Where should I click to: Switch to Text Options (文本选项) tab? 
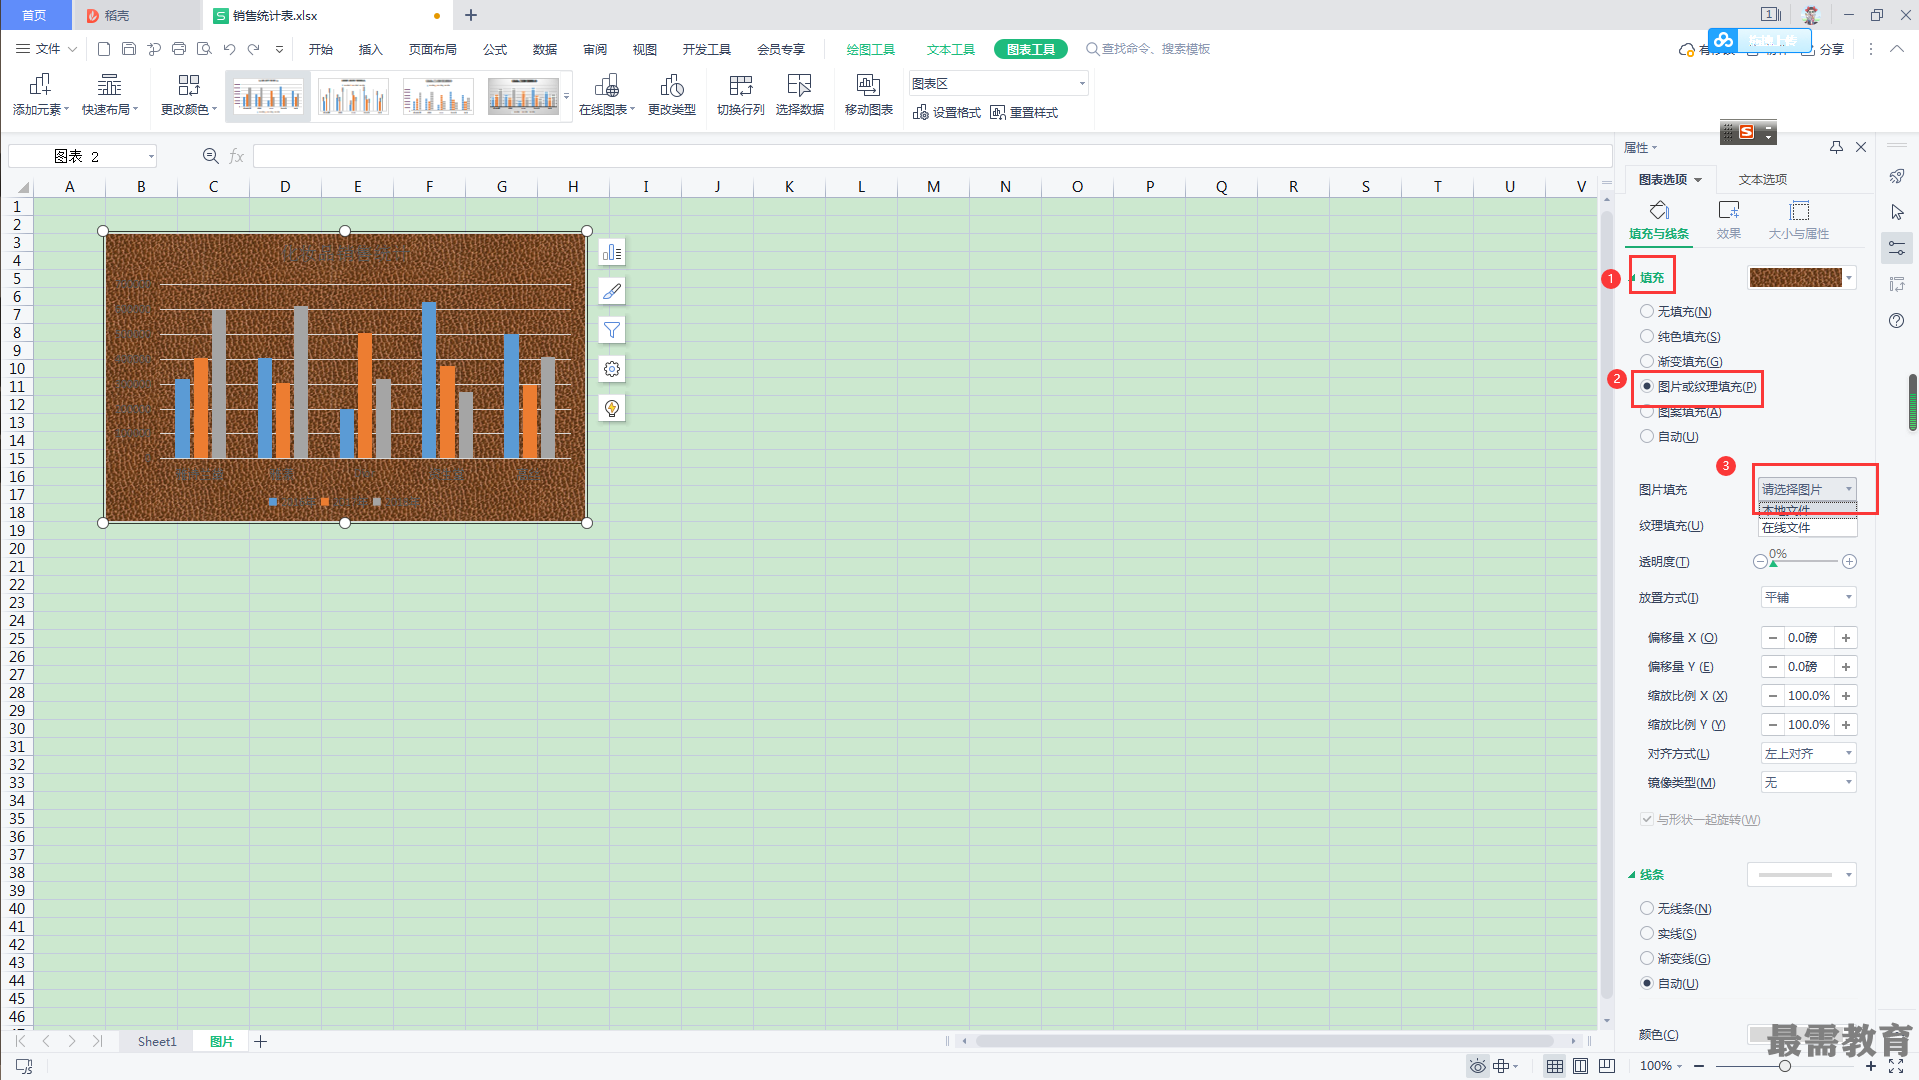point(1763,180)
